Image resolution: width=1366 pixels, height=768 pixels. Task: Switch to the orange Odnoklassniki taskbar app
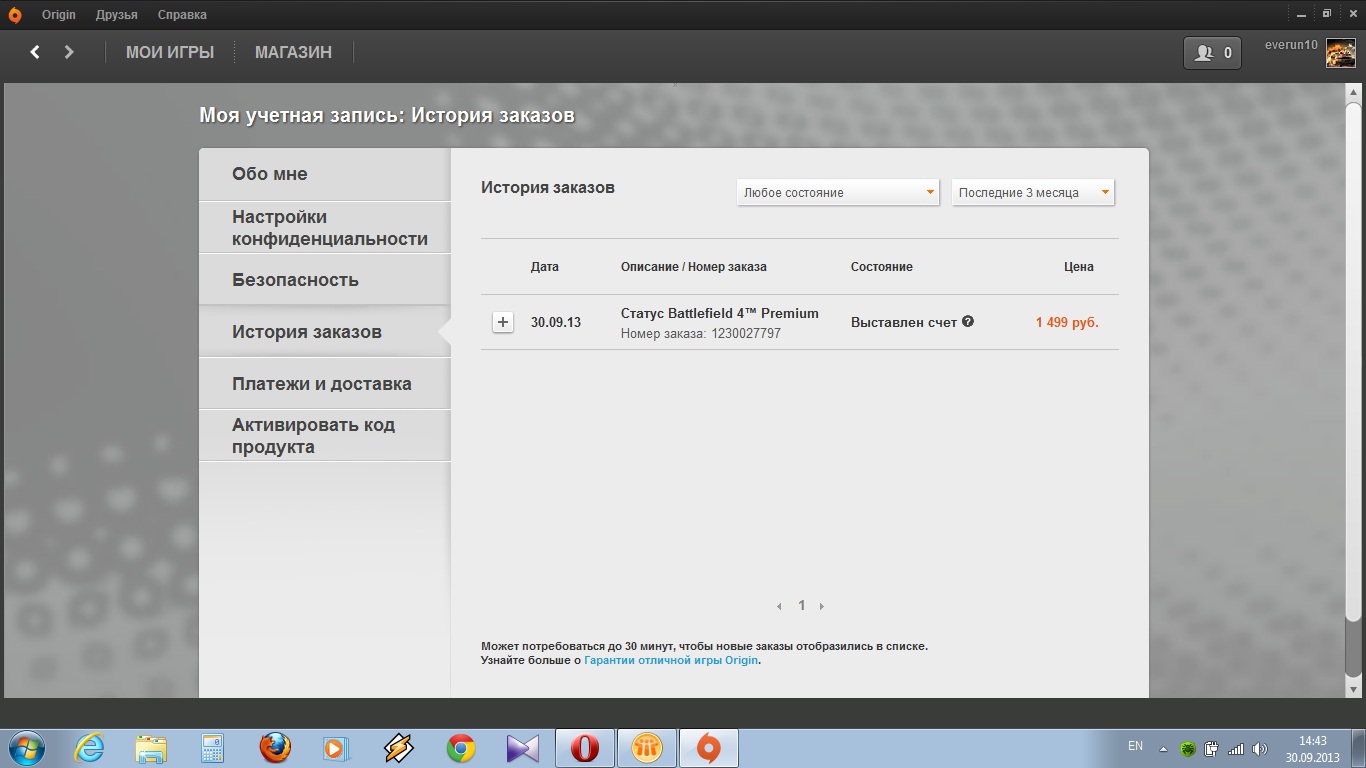point(646,748)
